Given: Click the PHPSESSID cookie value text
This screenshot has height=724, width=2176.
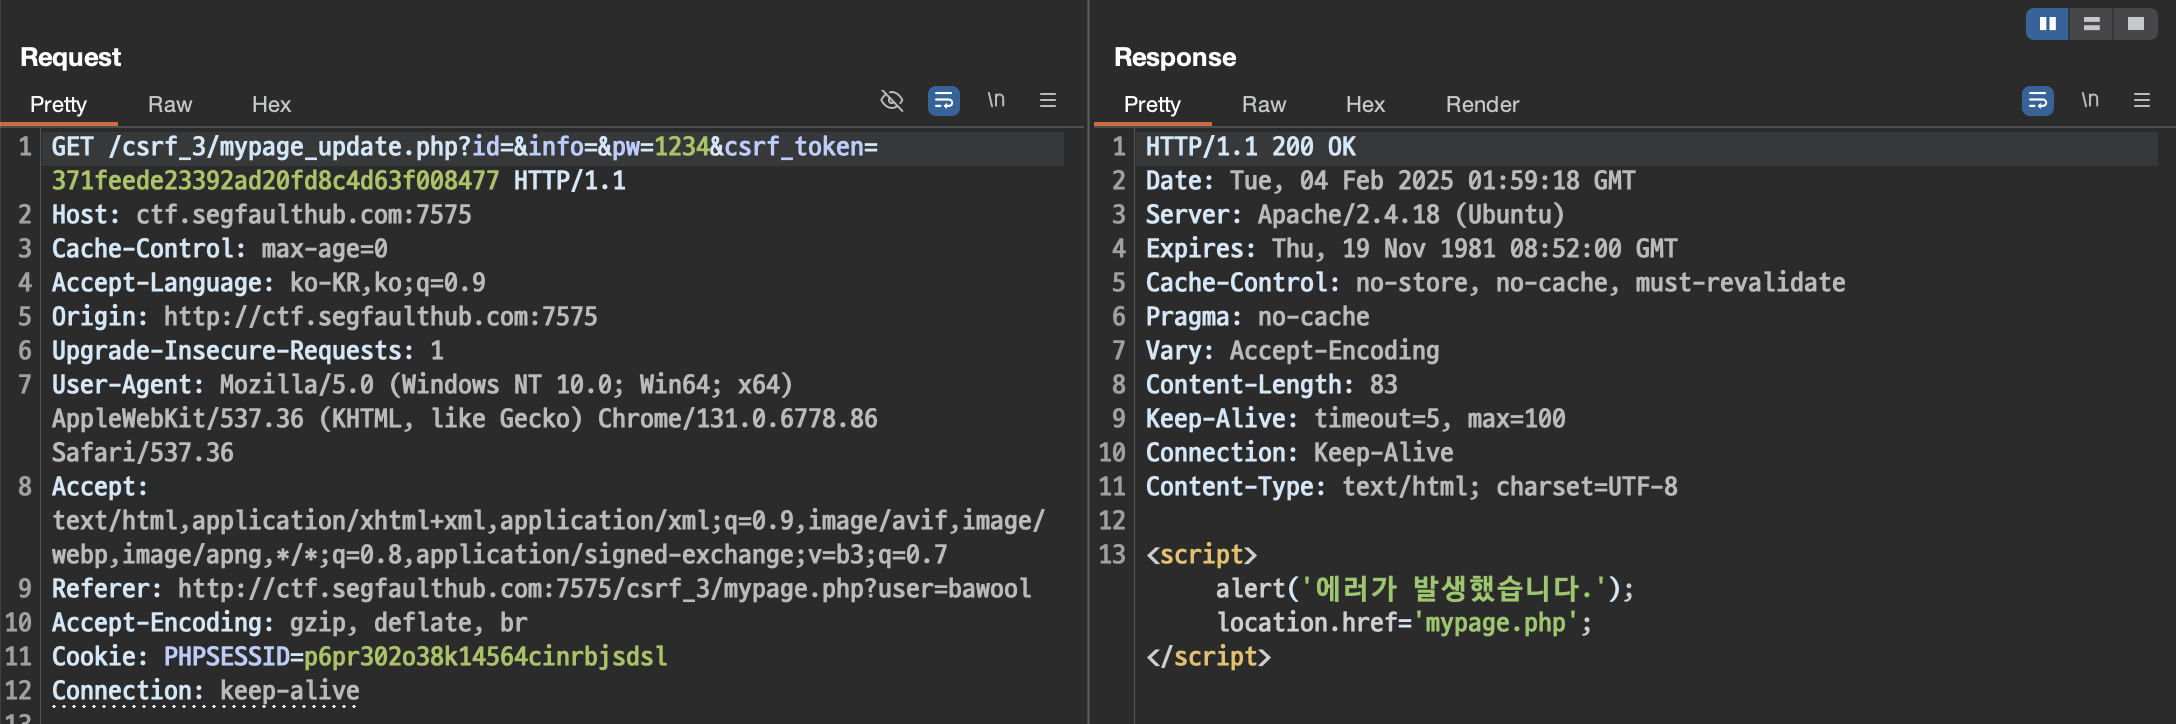Looking at the screenshot, I should [485, 657].
